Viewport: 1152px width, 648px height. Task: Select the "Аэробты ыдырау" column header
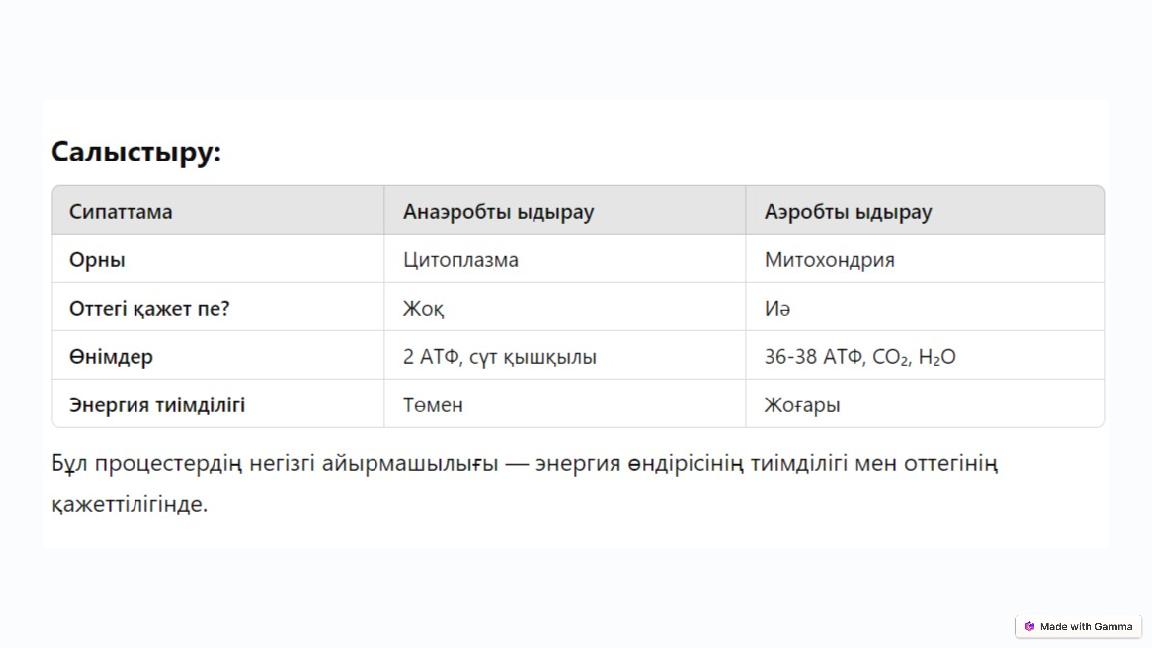pos(848,212)
